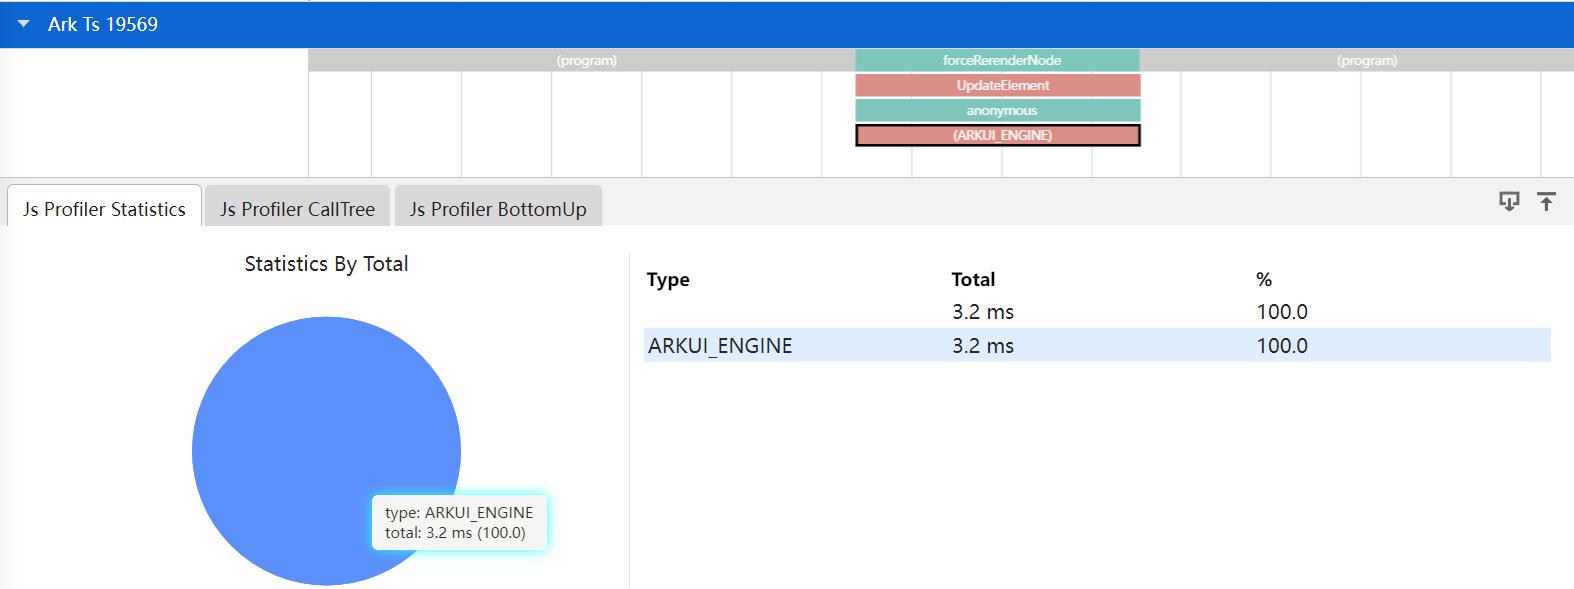Switch to the Js Profiler BottomUp tab

pos(498,209)
